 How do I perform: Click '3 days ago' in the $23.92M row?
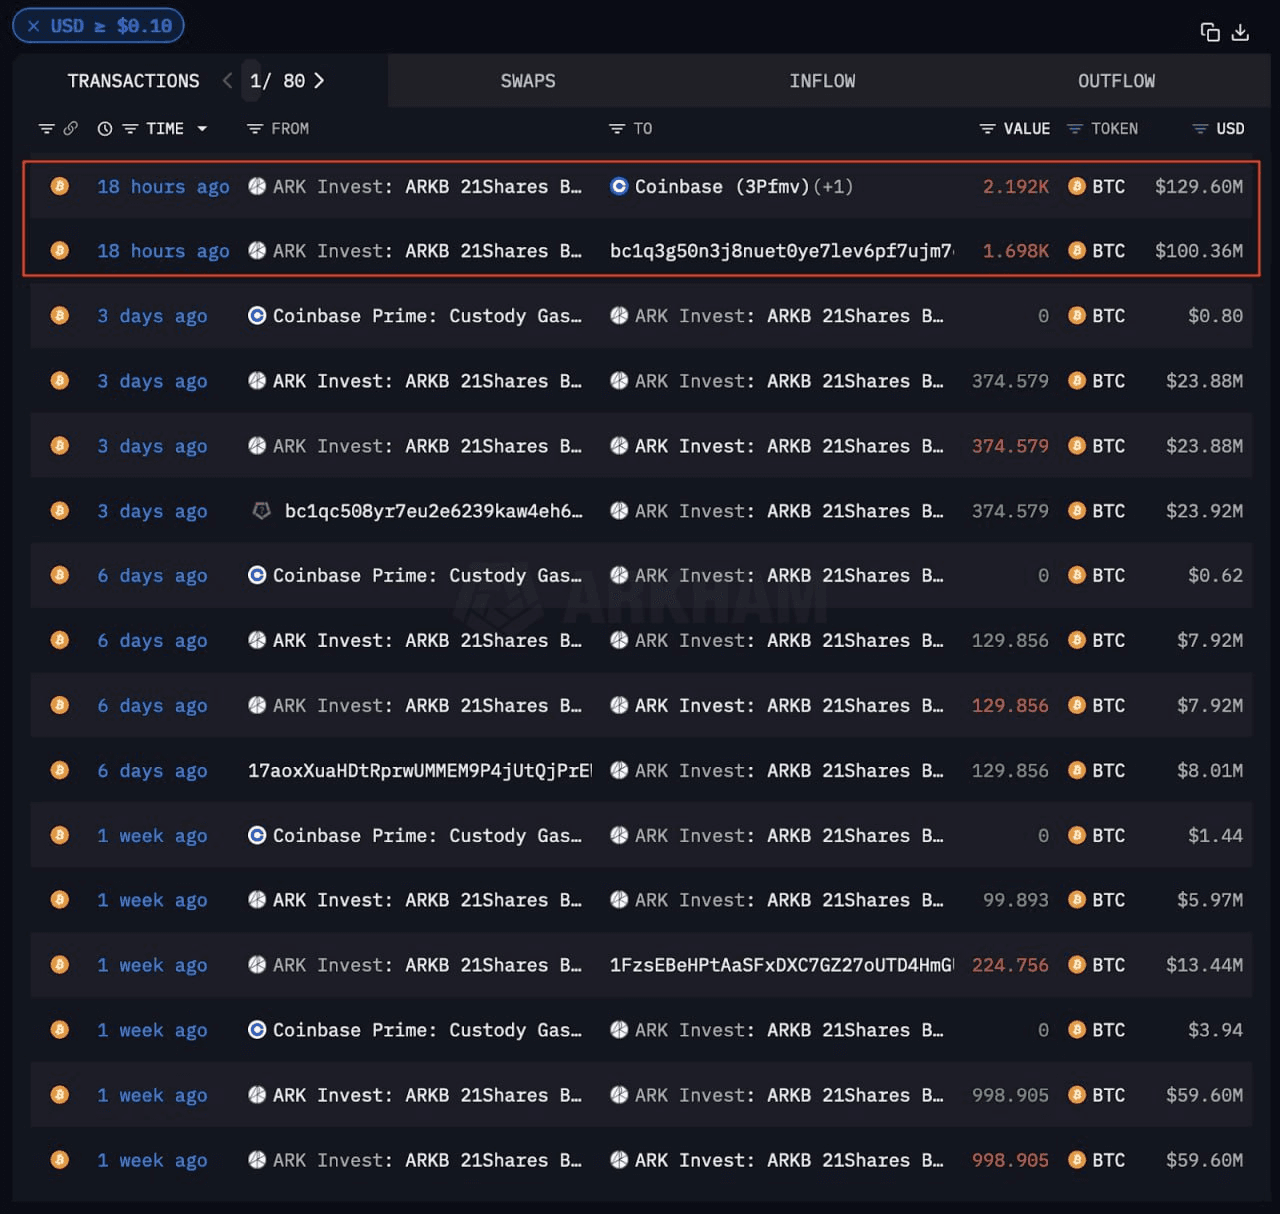click(x=152, y=511)
